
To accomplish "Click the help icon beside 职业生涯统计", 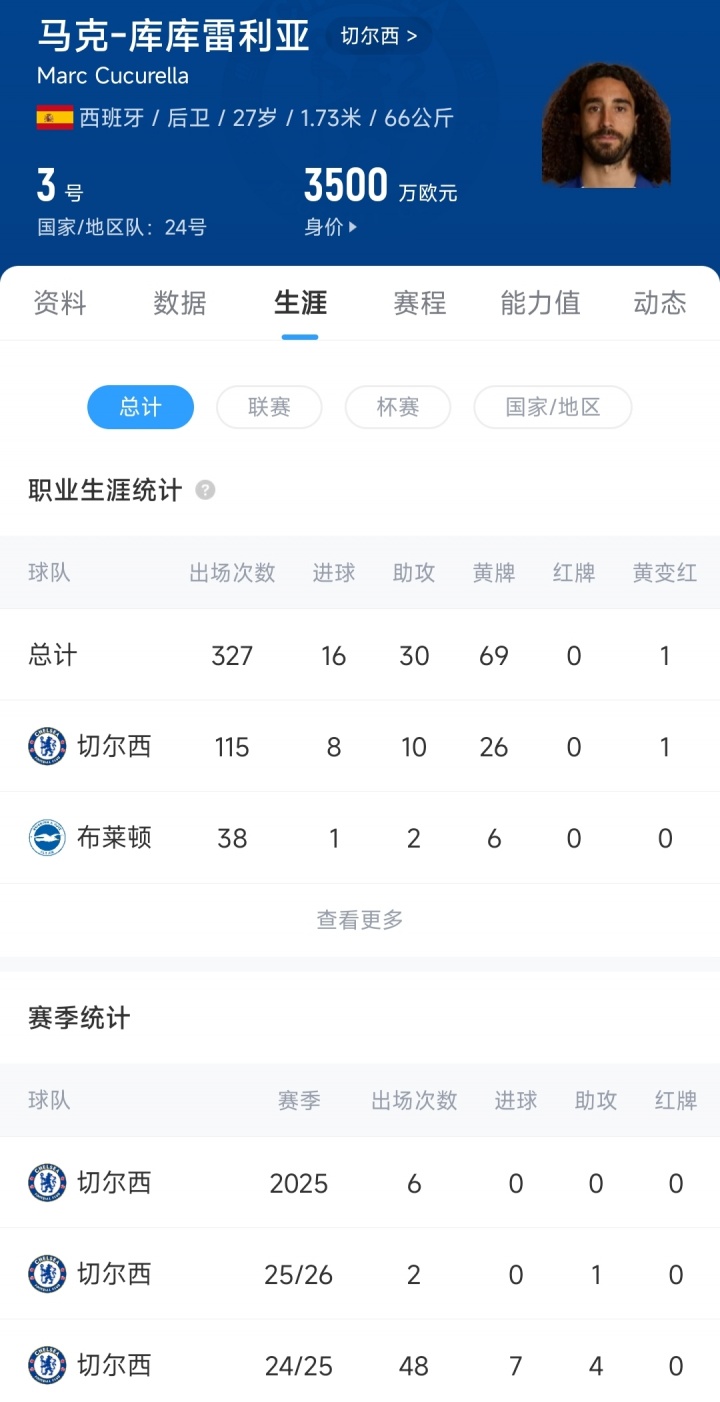I will click(x=205, y=490).
